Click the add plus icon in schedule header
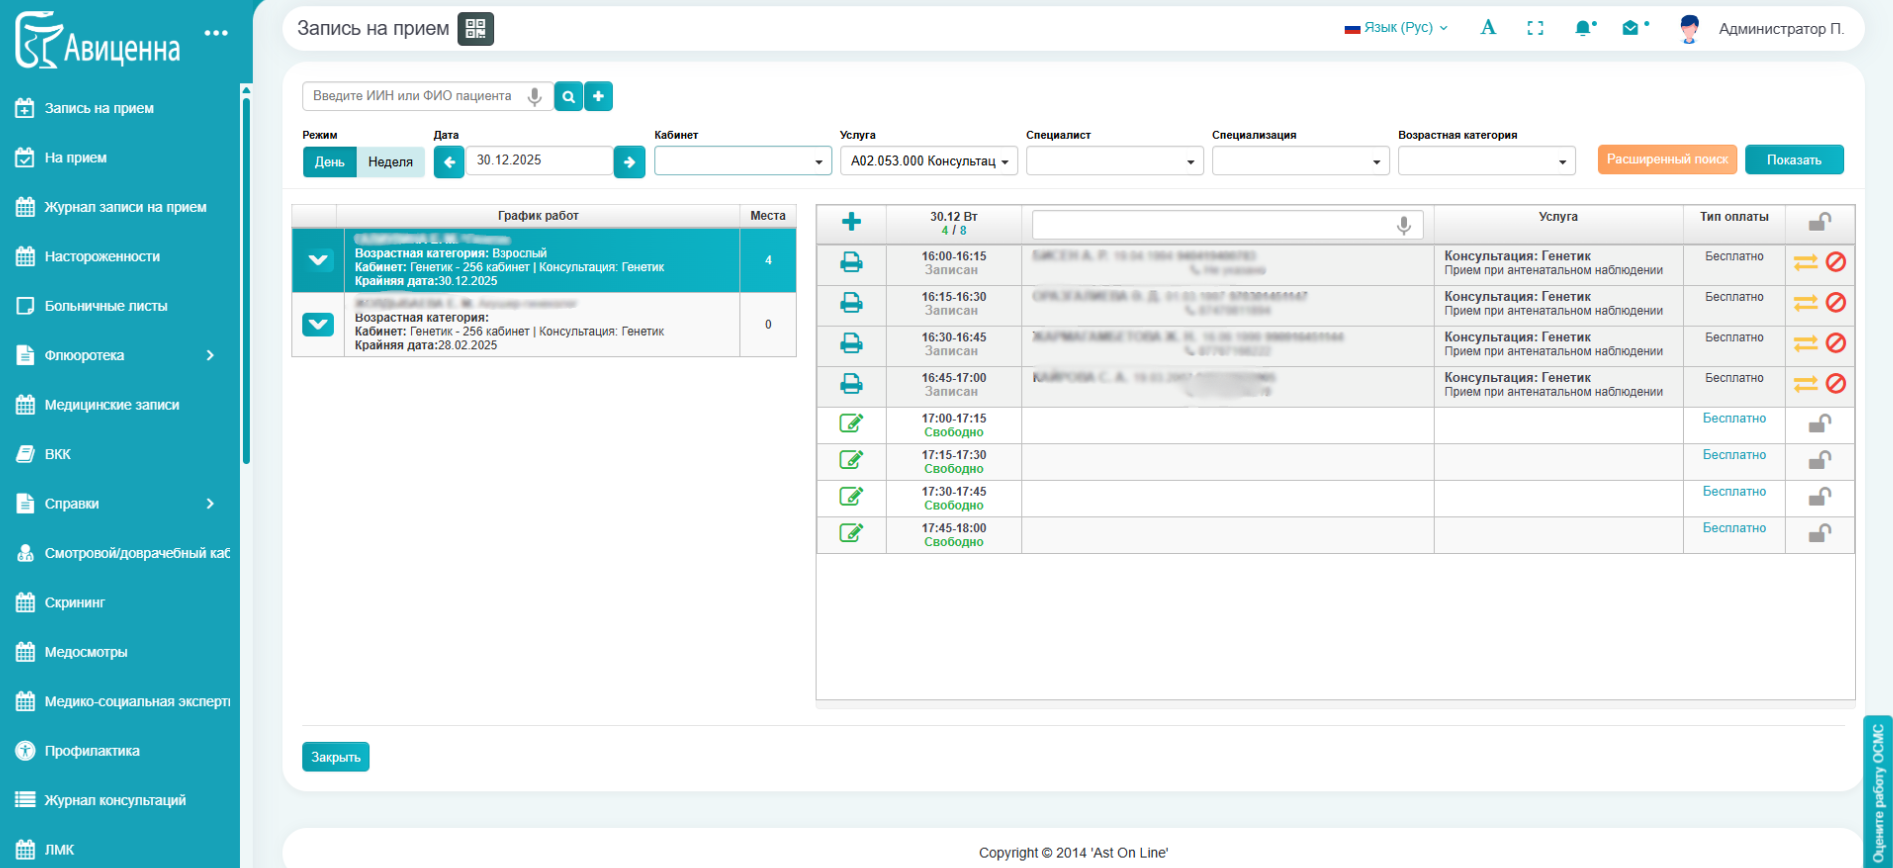This screenshot has width=1893, height=868. (851, 222)
